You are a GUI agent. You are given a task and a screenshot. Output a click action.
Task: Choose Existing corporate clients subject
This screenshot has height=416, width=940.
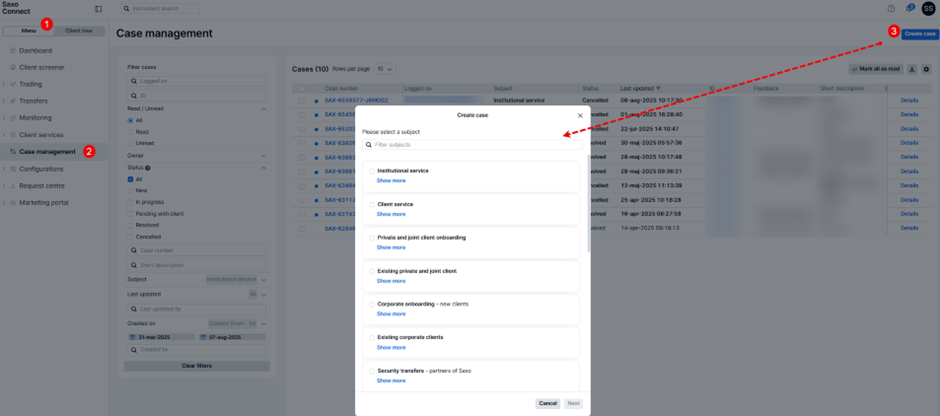pyautogui.click(x=372, y=337)
